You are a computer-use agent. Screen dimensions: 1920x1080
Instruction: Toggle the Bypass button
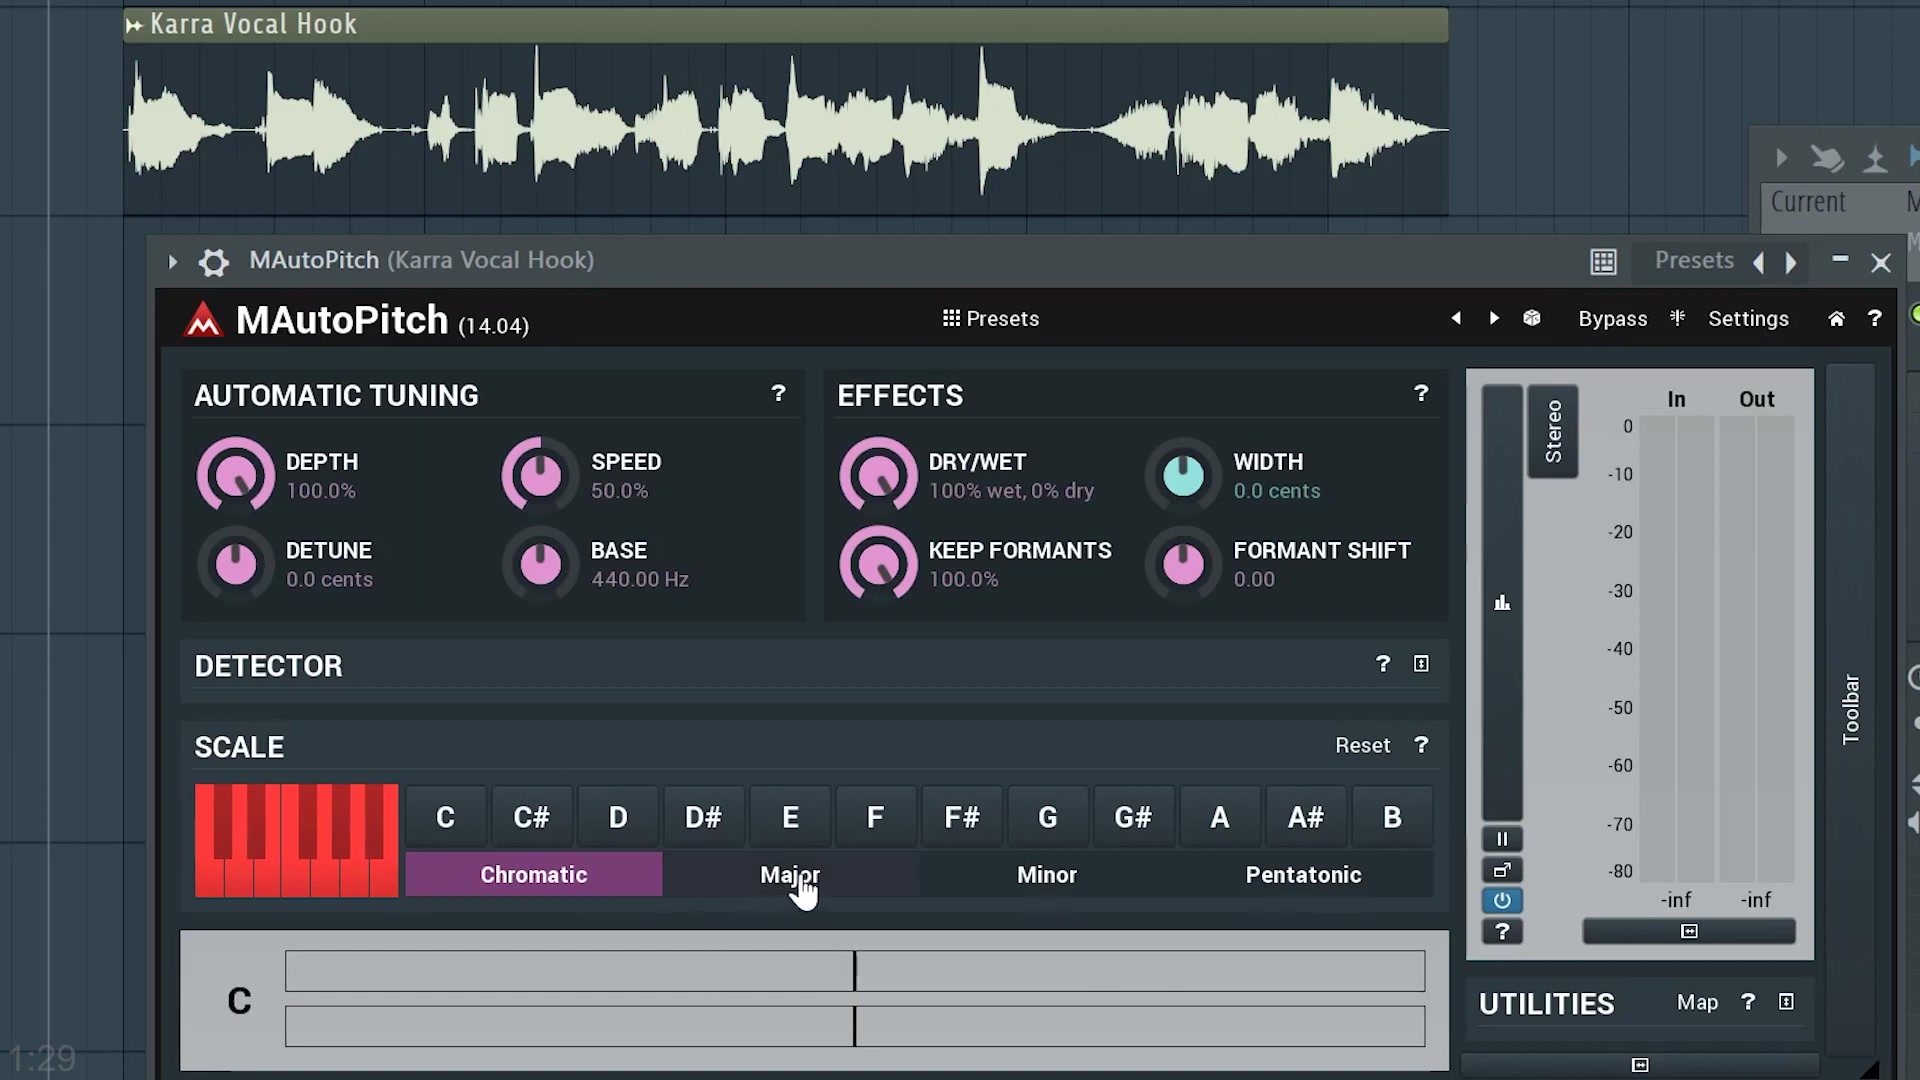[x=1612, y=318]
